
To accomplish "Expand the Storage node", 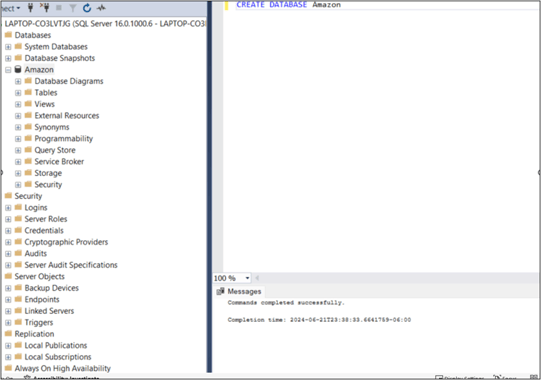I will click(x=18, y=173).
